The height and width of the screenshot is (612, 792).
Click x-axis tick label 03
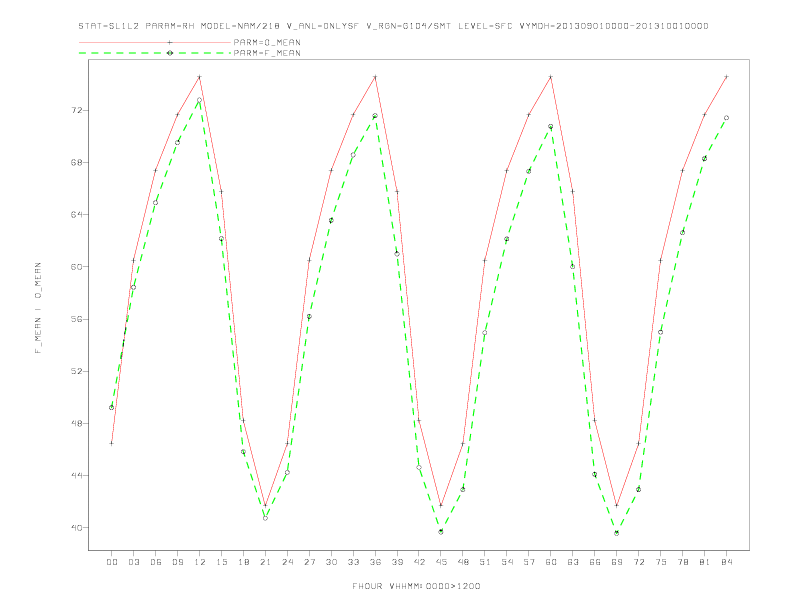(133, 562)
